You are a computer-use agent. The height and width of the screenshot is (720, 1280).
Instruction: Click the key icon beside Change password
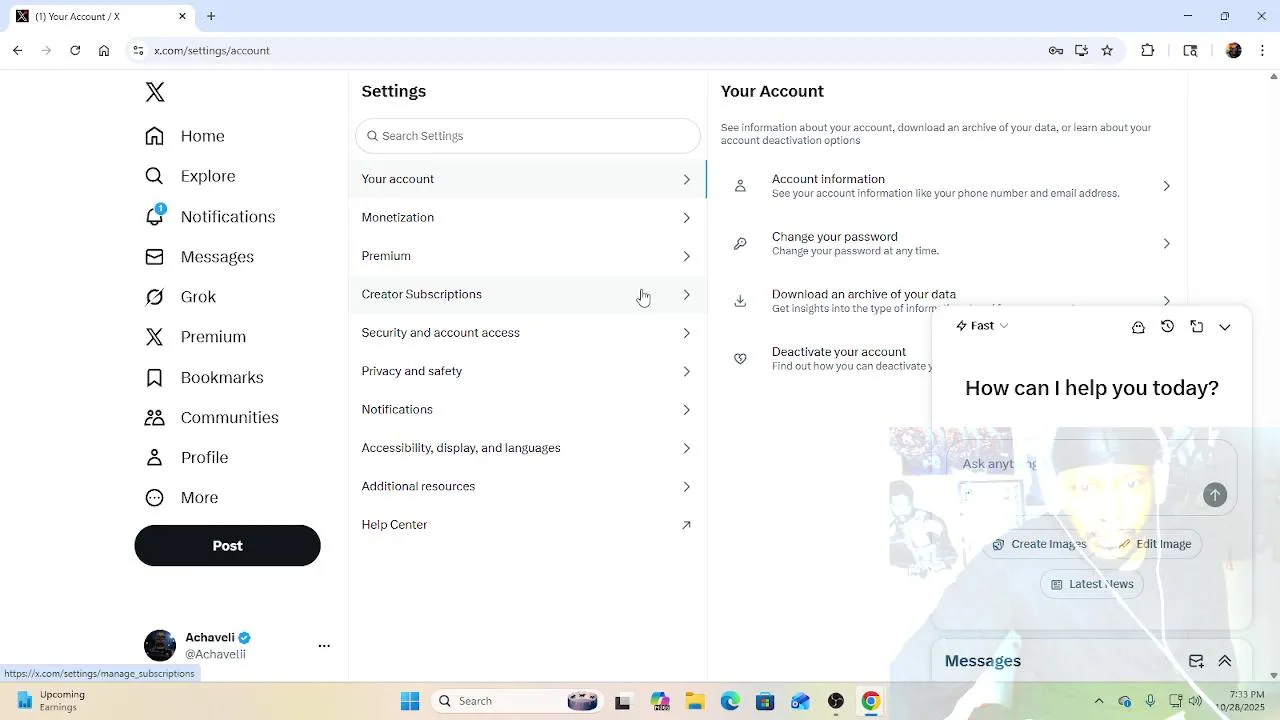point(740,243)
